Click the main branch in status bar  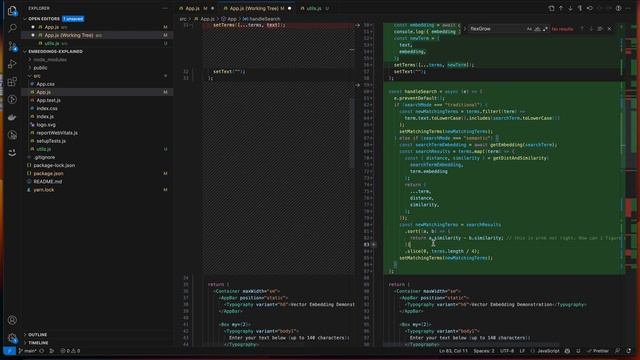[28, 351]
